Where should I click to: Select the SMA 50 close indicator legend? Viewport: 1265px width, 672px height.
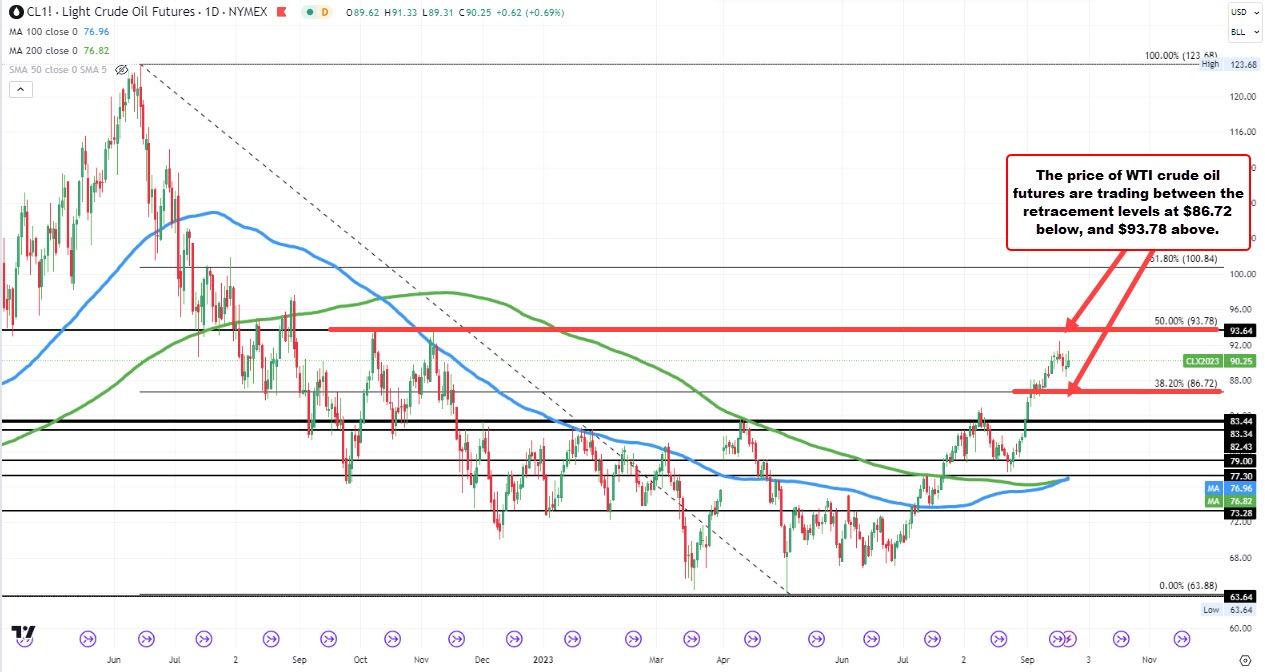[58, 70]
